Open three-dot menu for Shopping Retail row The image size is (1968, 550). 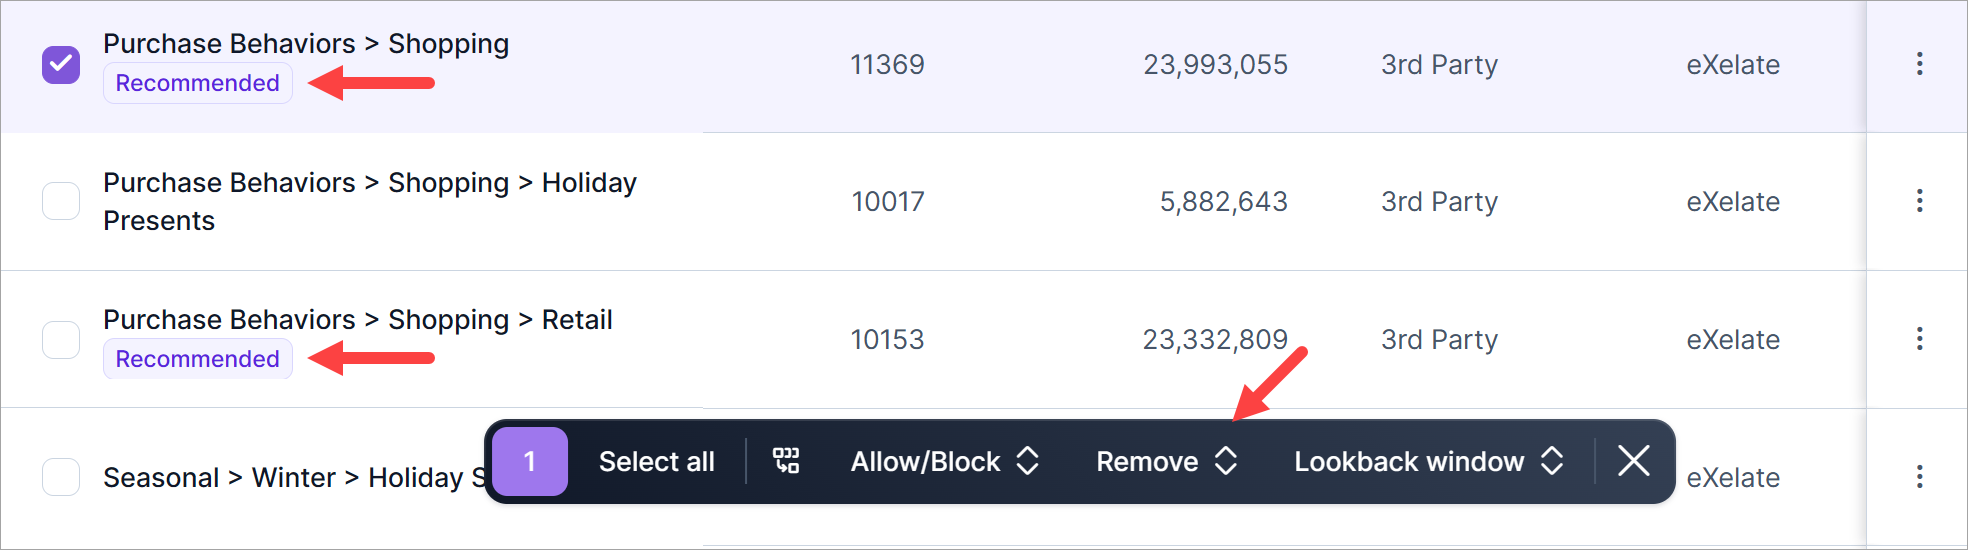tap(1919, 339)
